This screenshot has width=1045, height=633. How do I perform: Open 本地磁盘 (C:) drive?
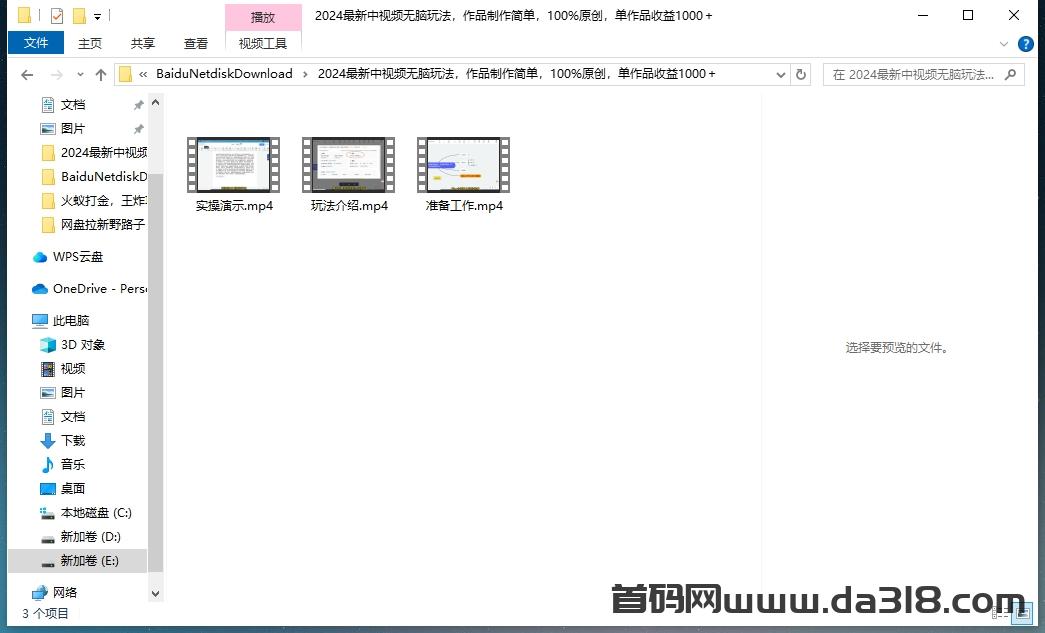click(97, 512)
